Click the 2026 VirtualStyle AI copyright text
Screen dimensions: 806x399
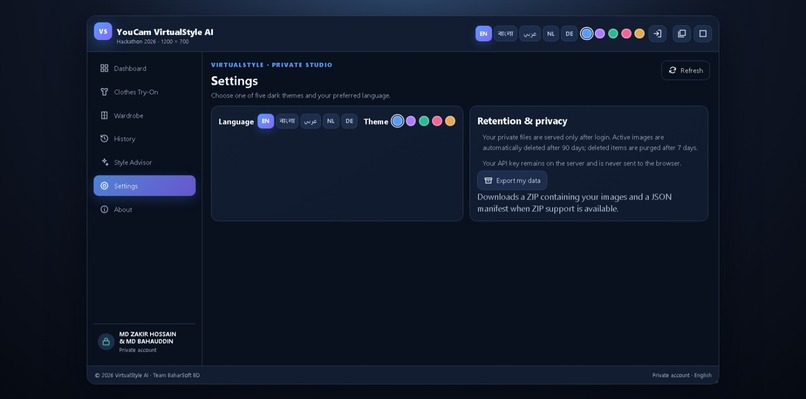tap(147, 375)
